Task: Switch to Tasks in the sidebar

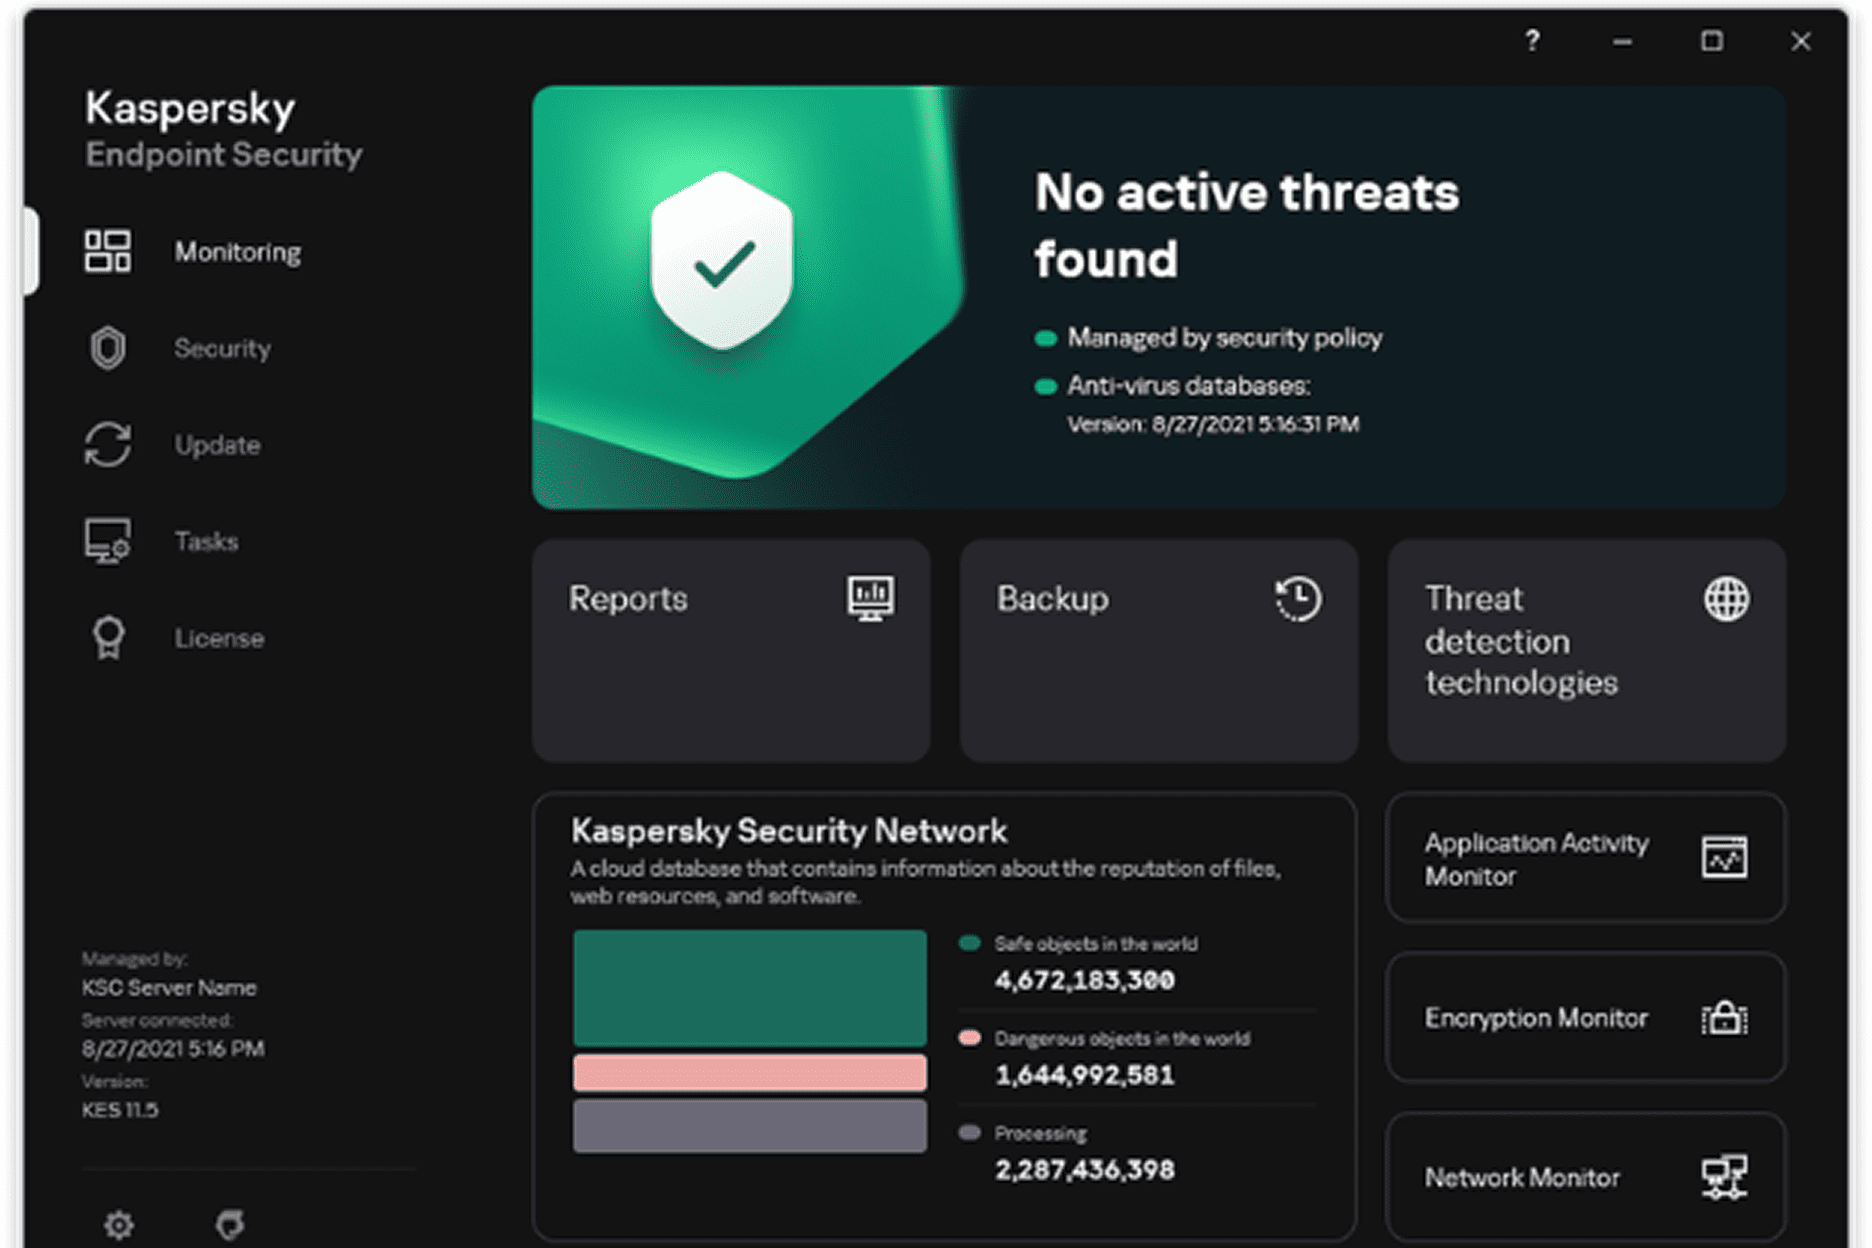Action: coord(207,541)
